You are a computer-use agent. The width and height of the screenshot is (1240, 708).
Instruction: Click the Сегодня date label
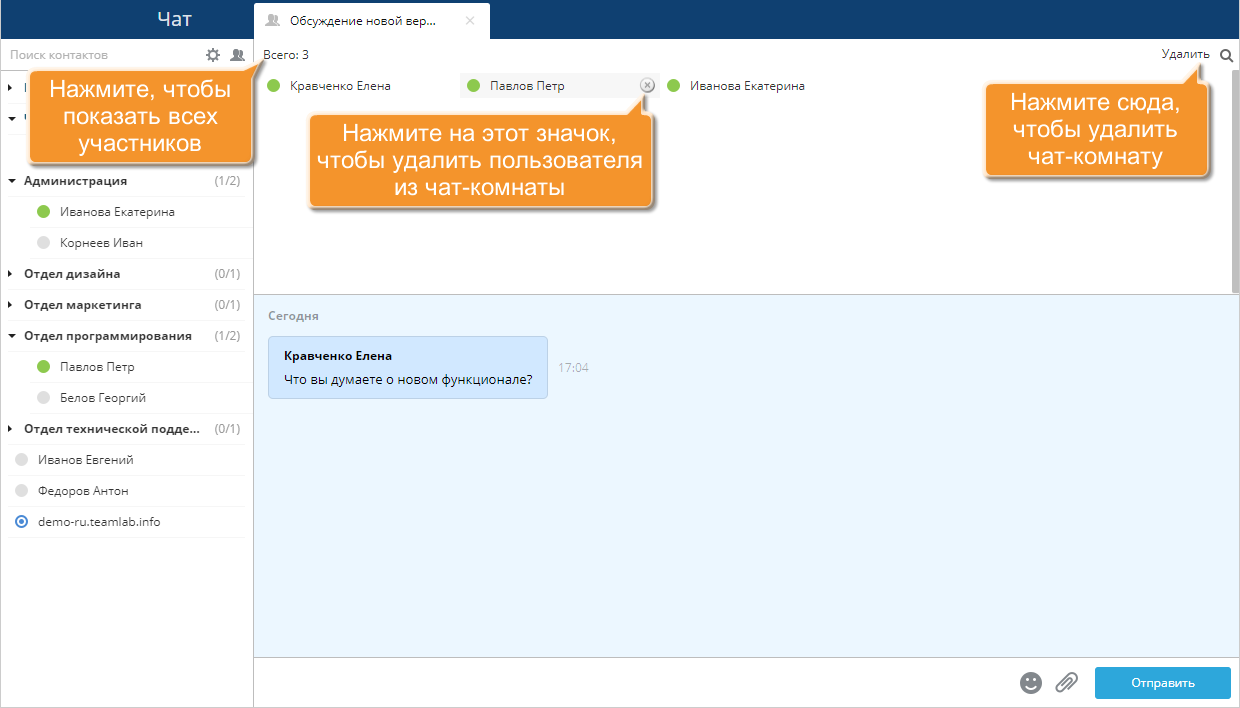293,316
